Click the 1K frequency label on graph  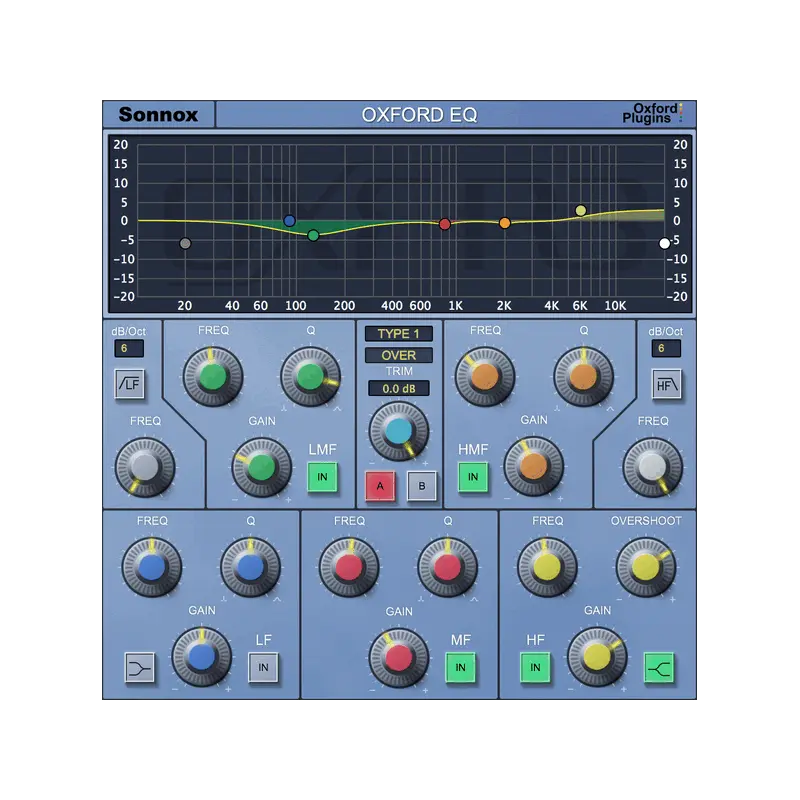pos(455,306)
